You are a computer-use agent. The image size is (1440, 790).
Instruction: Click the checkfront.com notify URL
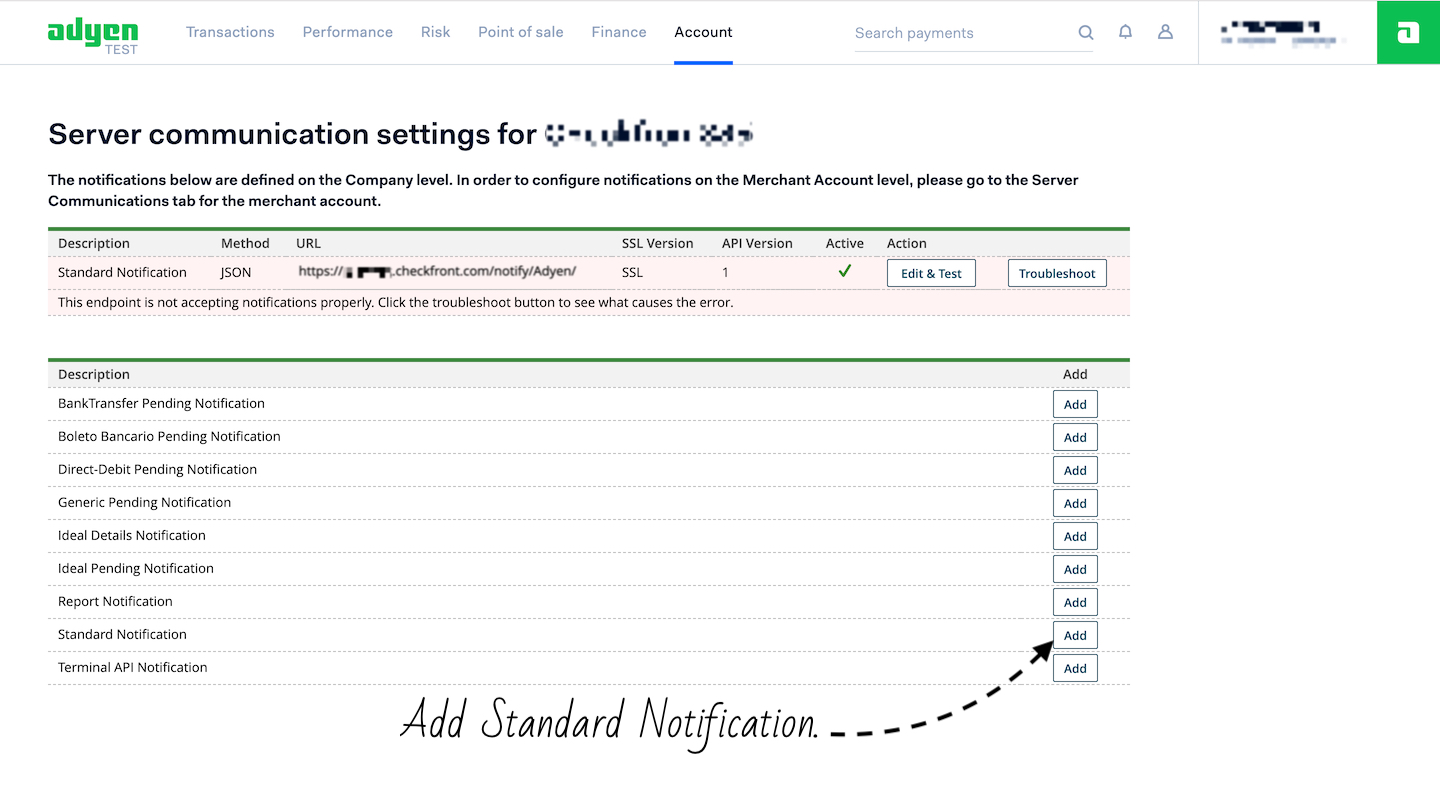pyautogui.click(x=437, y=271)
